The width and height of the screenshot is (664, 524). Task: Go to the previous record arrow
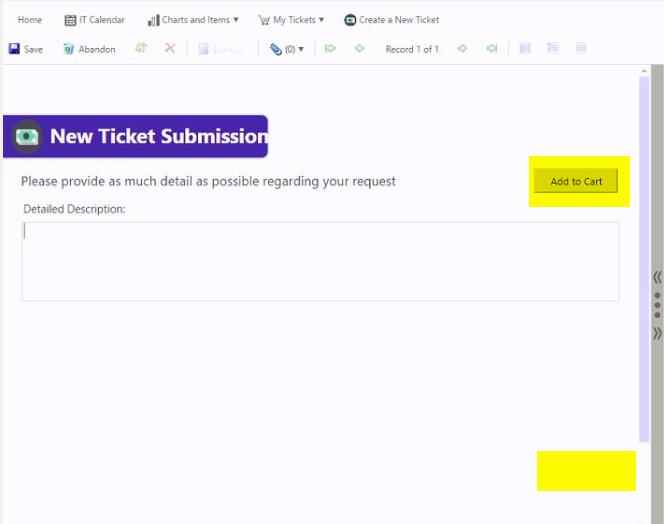[x=359, y=49]
